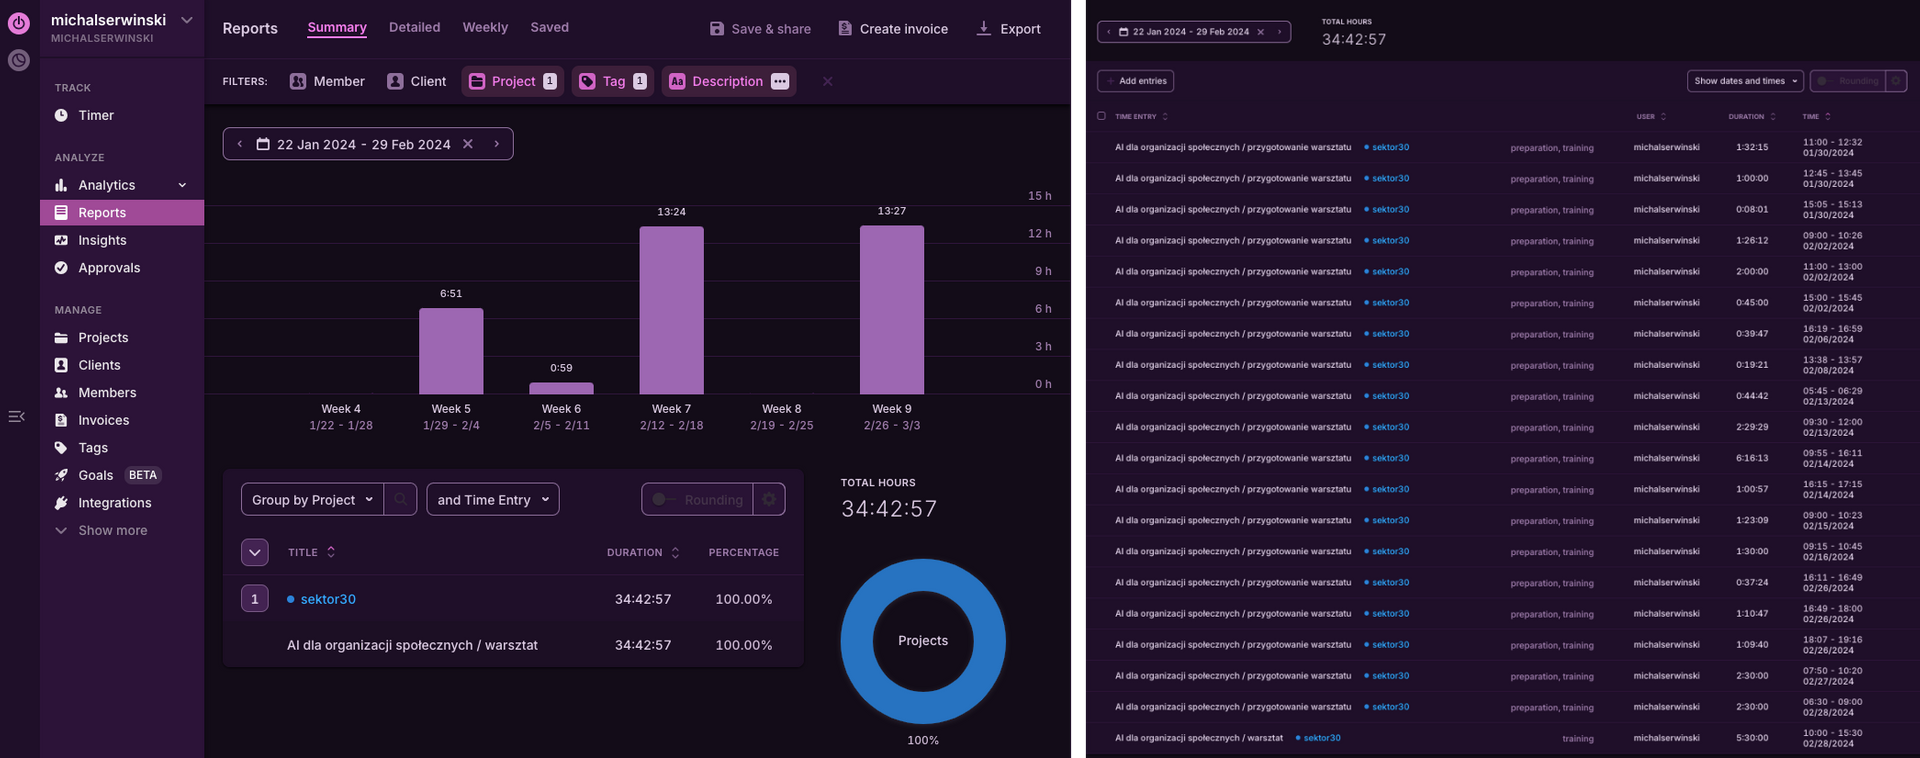Open the Show dates and times dropdown
Screen dimensions: 1920x758
1745,81
